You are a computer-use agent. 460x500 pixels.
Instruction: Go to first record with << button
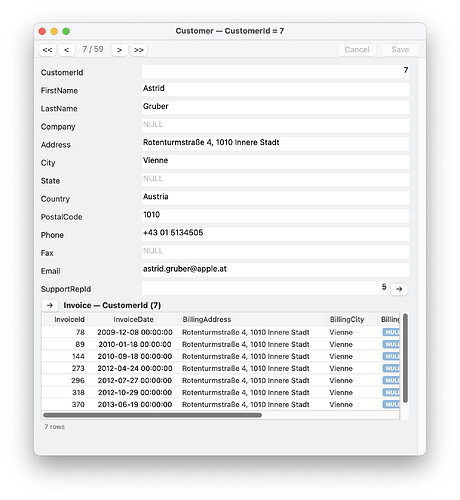pos(47,50)
